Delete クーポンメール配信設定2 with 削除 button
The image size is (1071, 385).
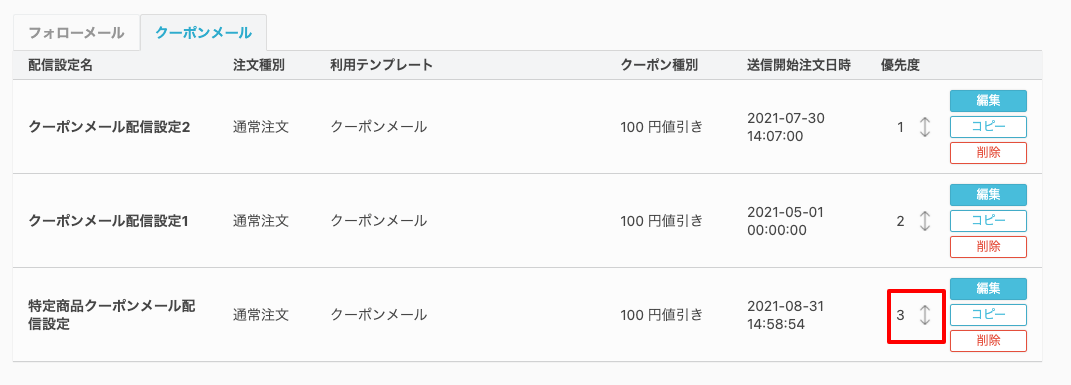(x=988, y=153)
